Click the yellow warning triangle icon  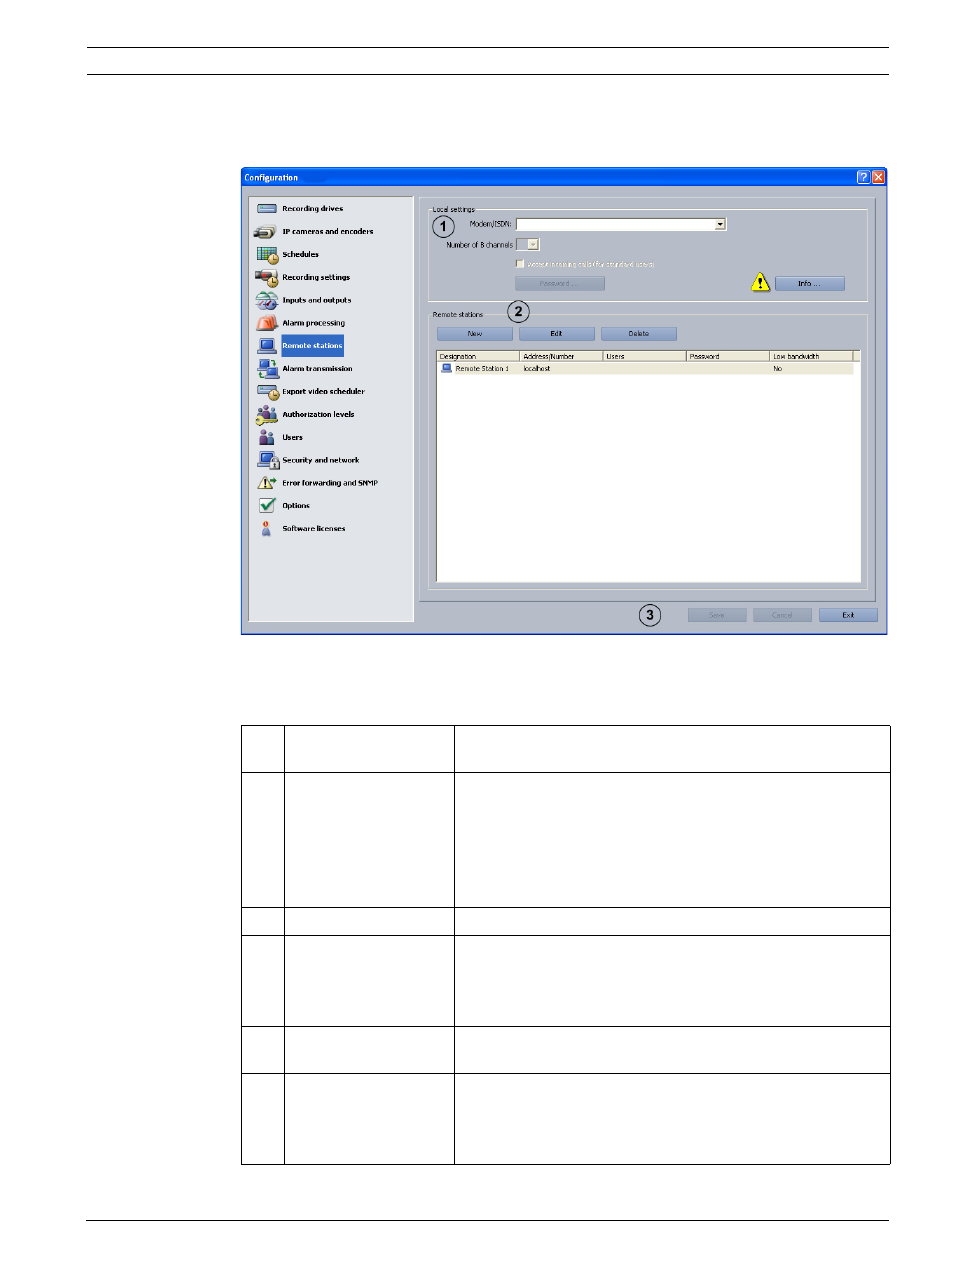761,283
